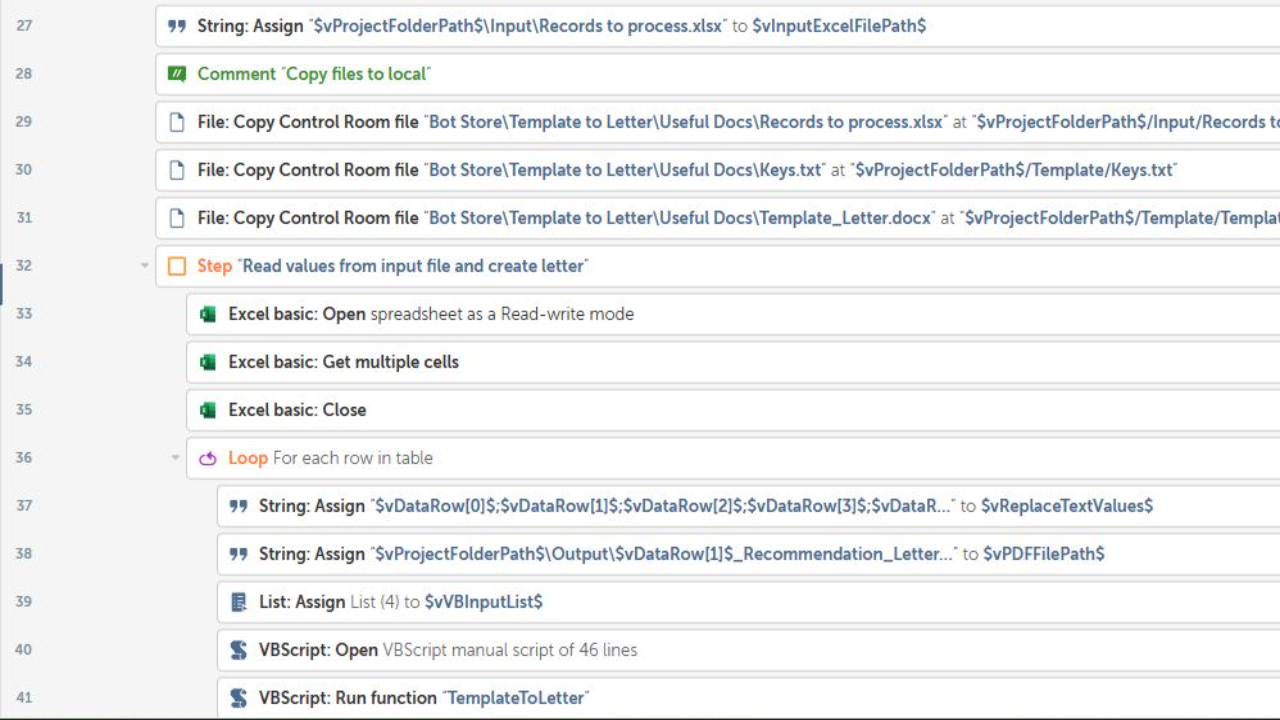1280x720 pixels.
Task: Collapse the Loop For each row
Action: 176,458
